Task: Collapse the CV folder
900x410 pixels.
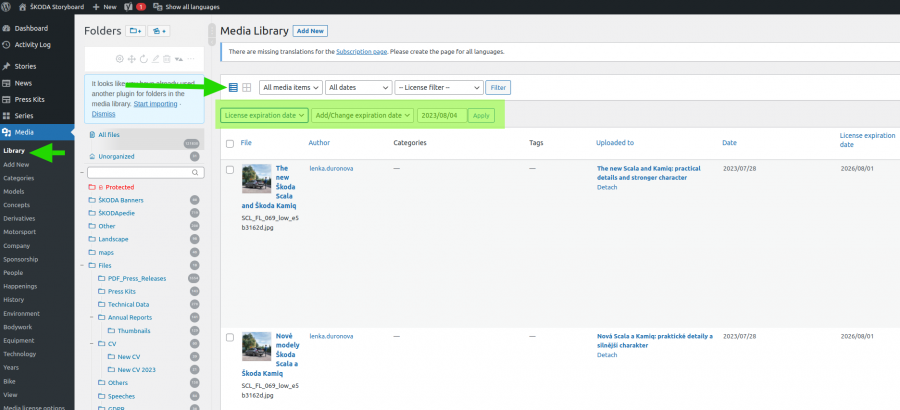Action: [92, 344]
